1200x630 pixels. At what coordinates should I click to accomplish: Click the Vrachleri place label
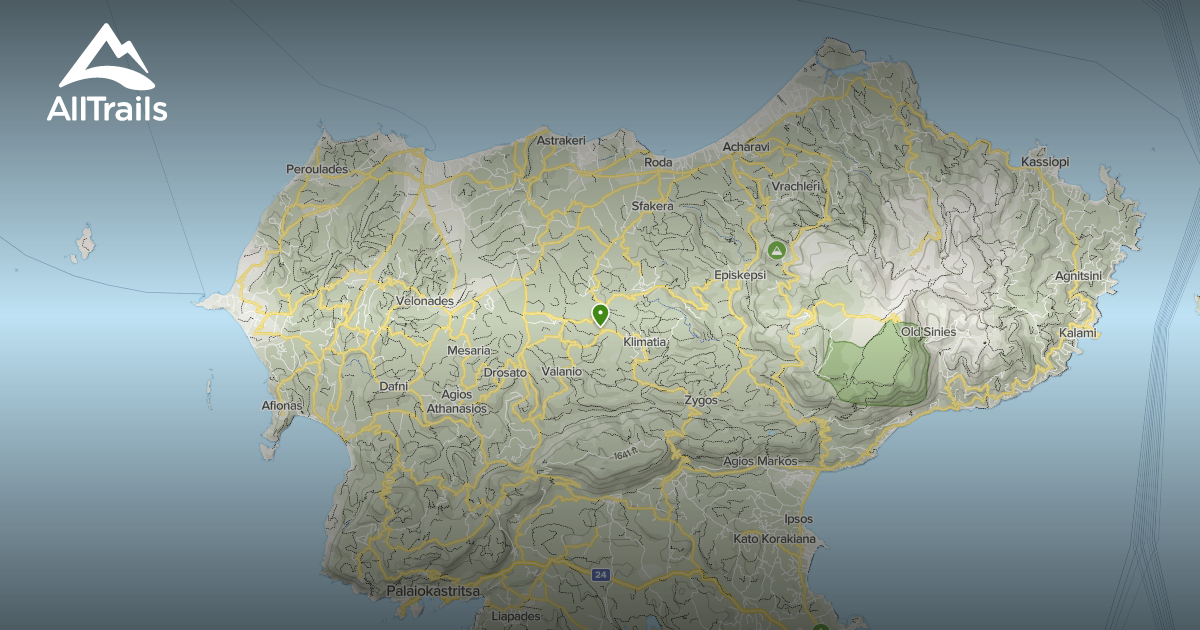click(x=796, y=186)
